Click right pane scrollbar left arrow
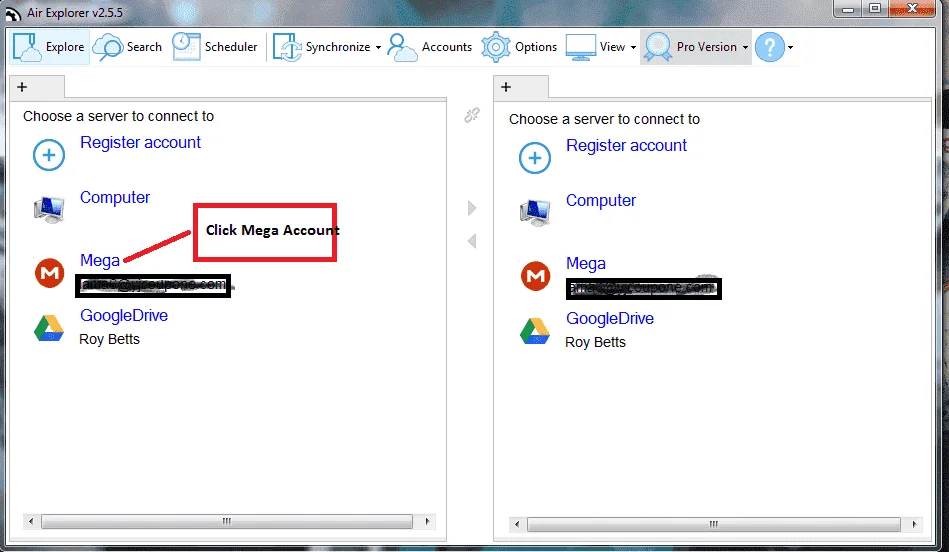 517,524
